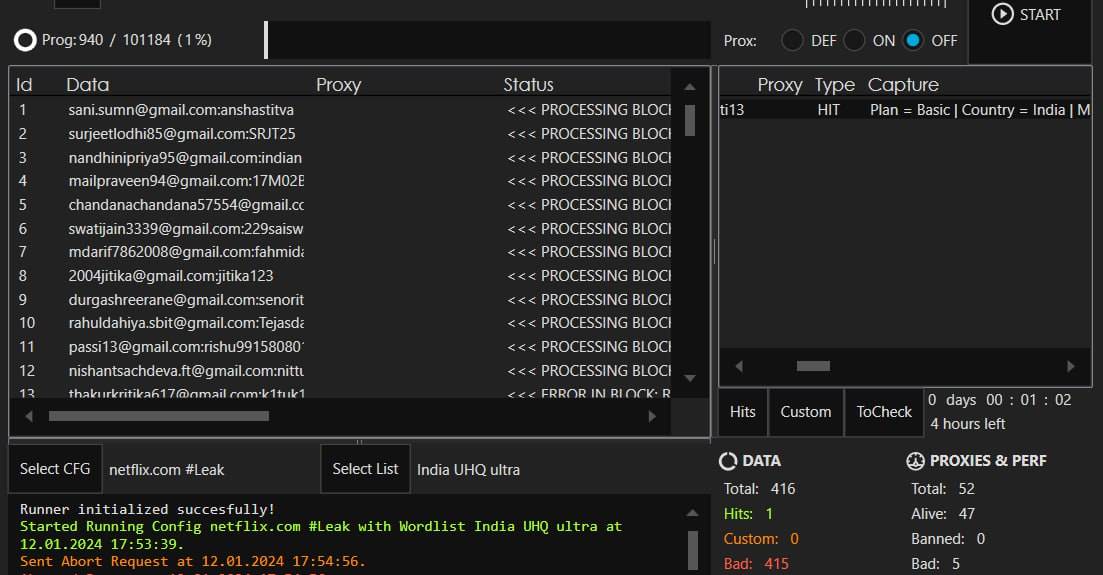This screenshot has height=575, width=1103.
Task: Click the 'India UHQ ultra' list name
Action: point(468,470)
